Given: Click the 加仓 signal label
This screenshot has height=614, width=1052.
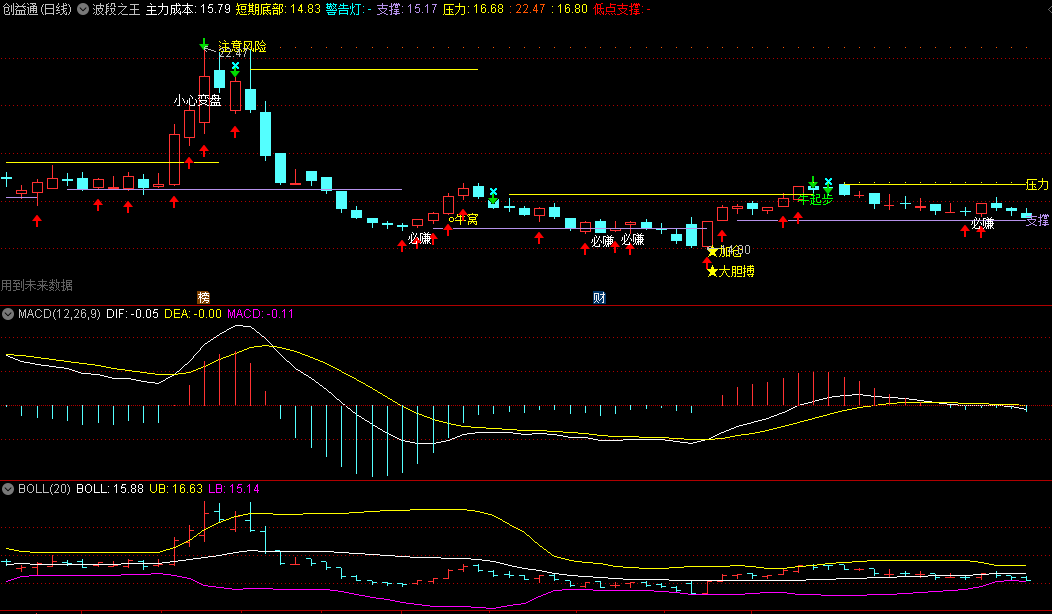Looking at the screenshot, I should pyautogui.click(x=731, y=252).
